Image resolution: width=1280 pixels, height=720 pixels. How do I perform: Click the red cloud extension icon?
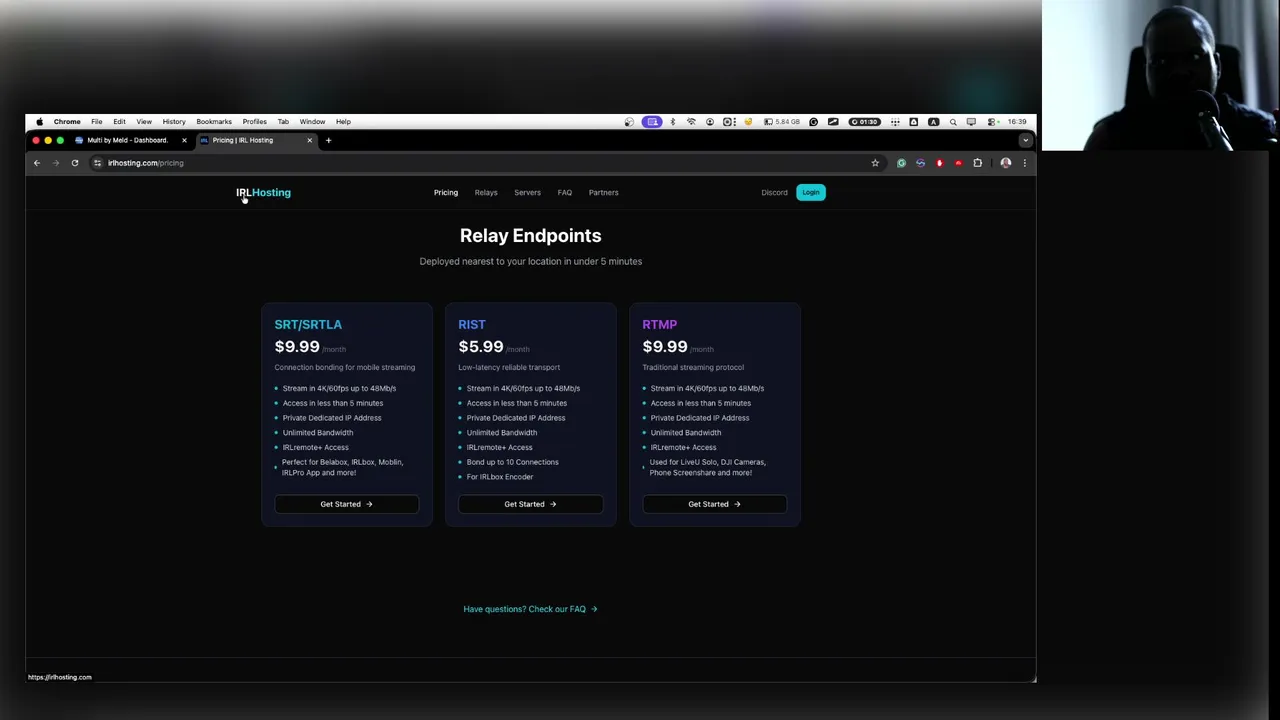pyautogui.click(x=959, y=163)
